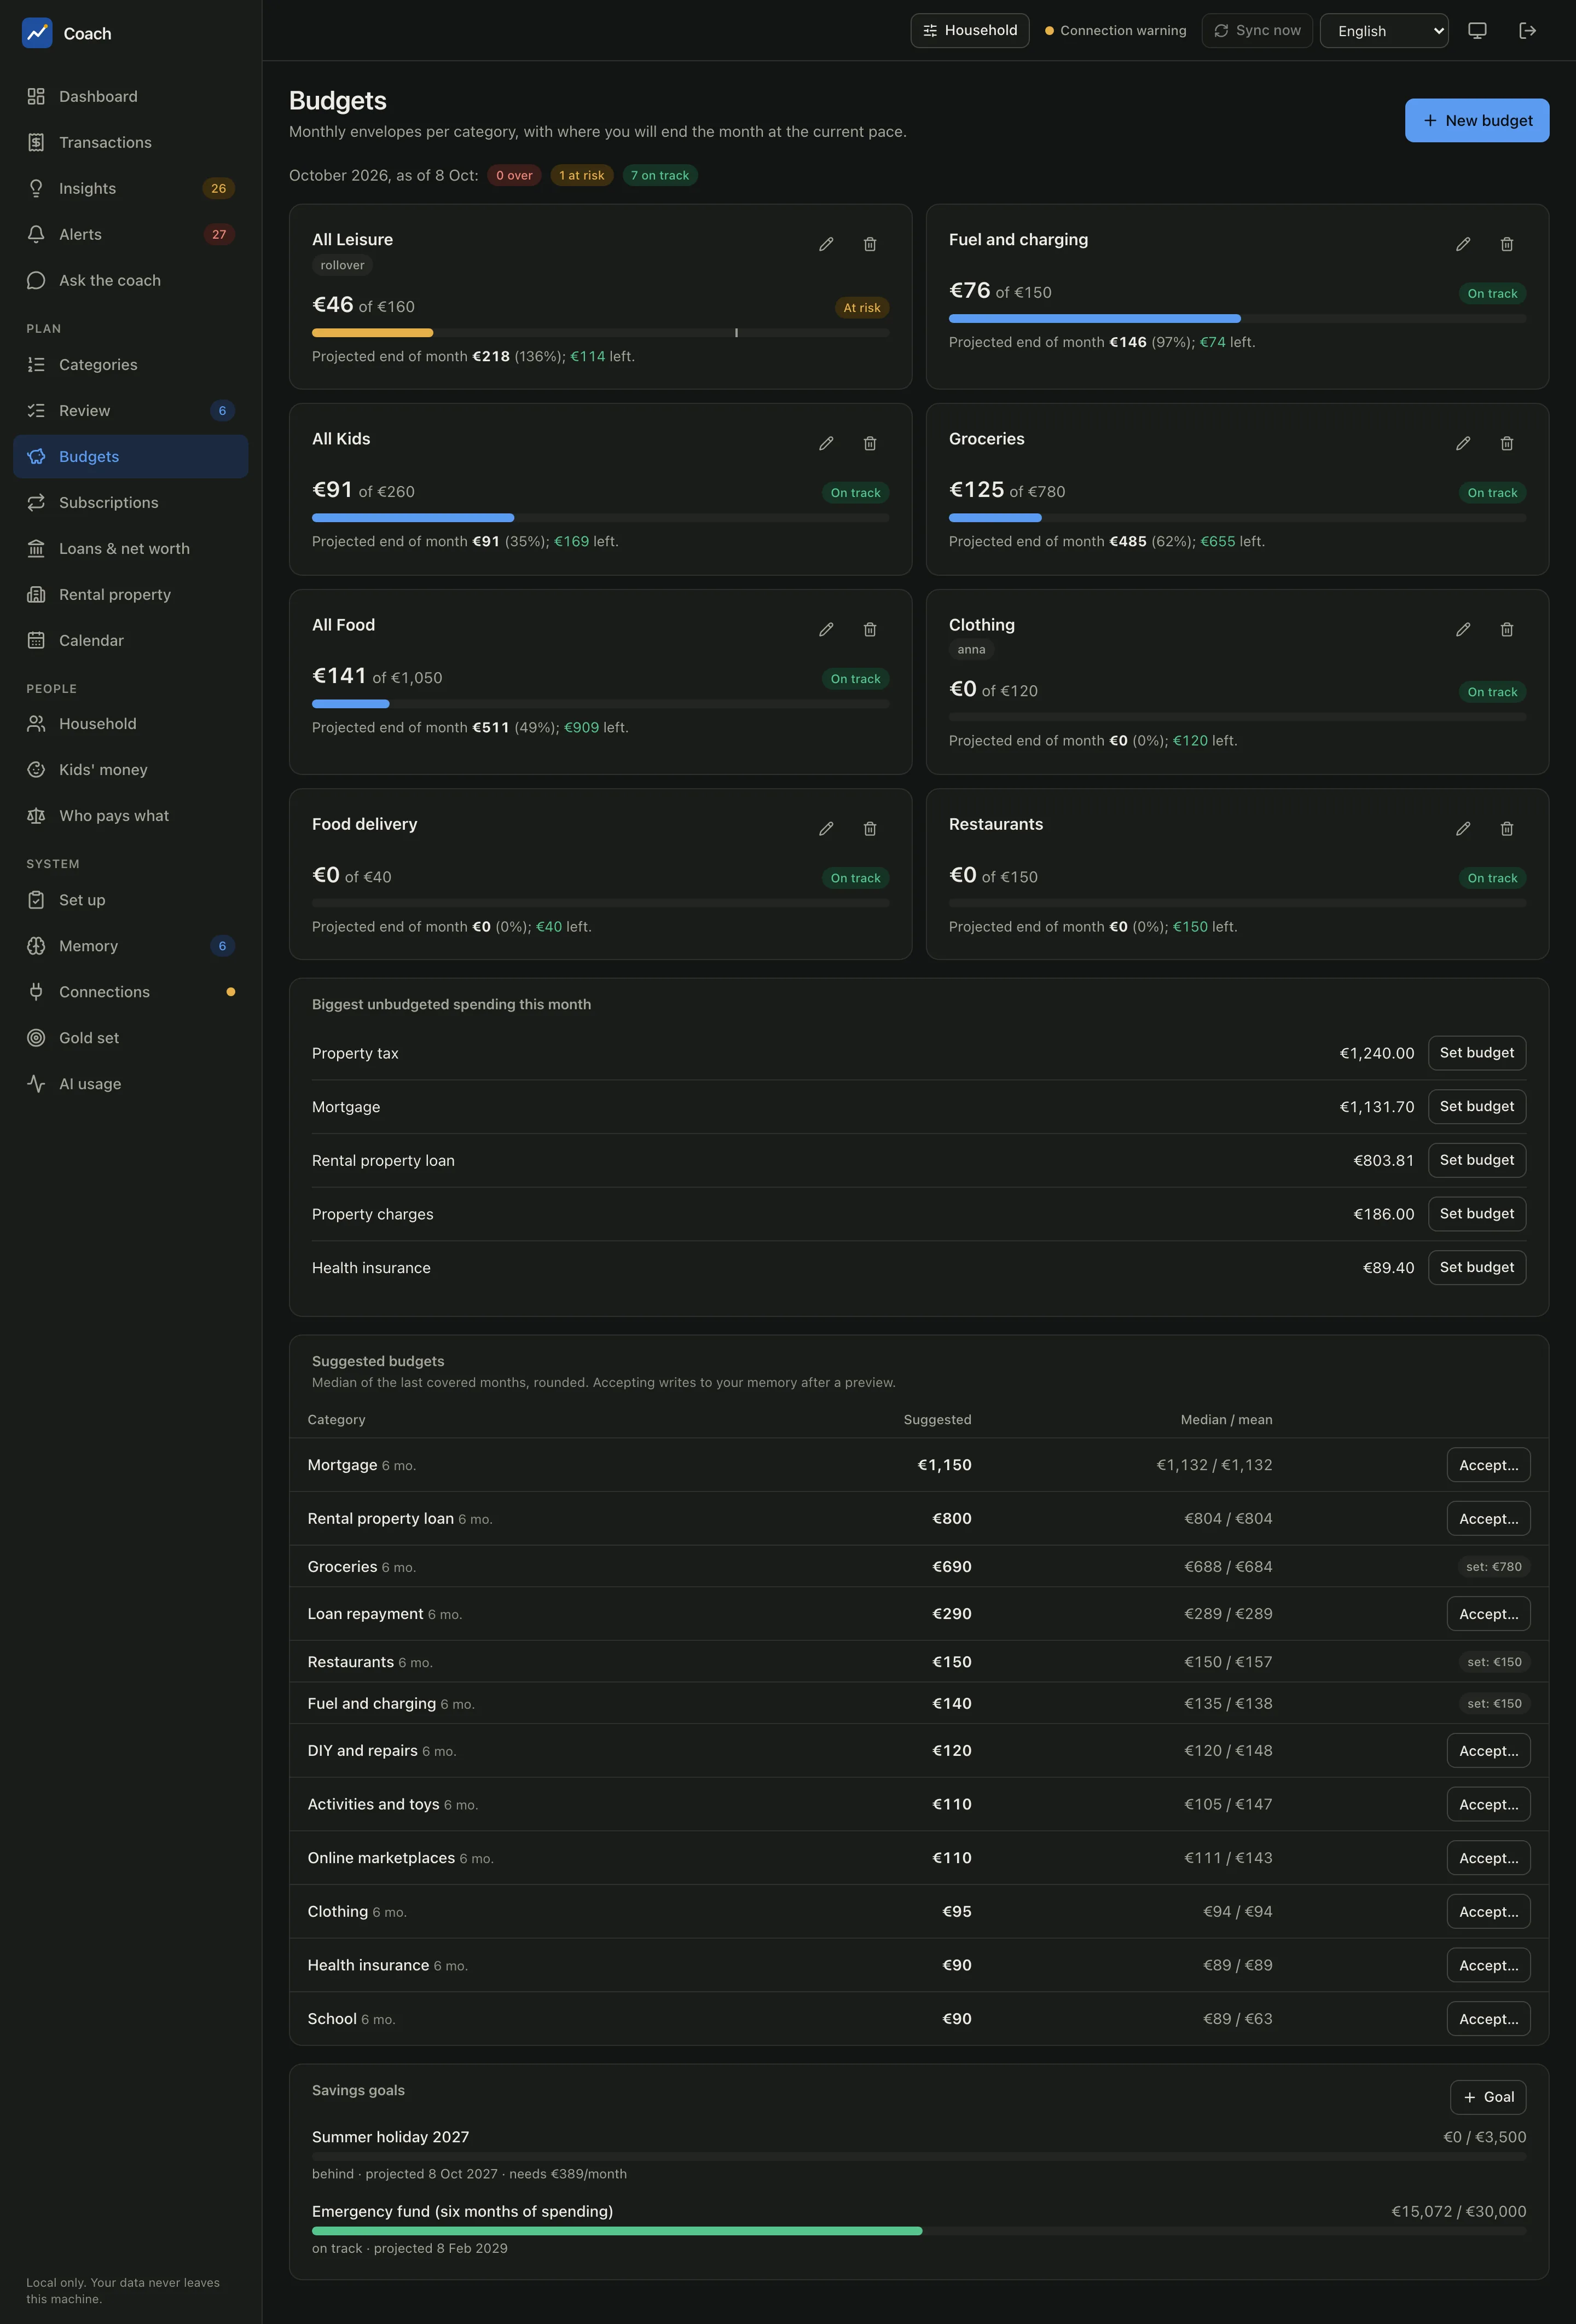Open the English language dropdown
Image resolution: width=1576 pixels, height=2324 pixels.
(x=1384, y=31)
